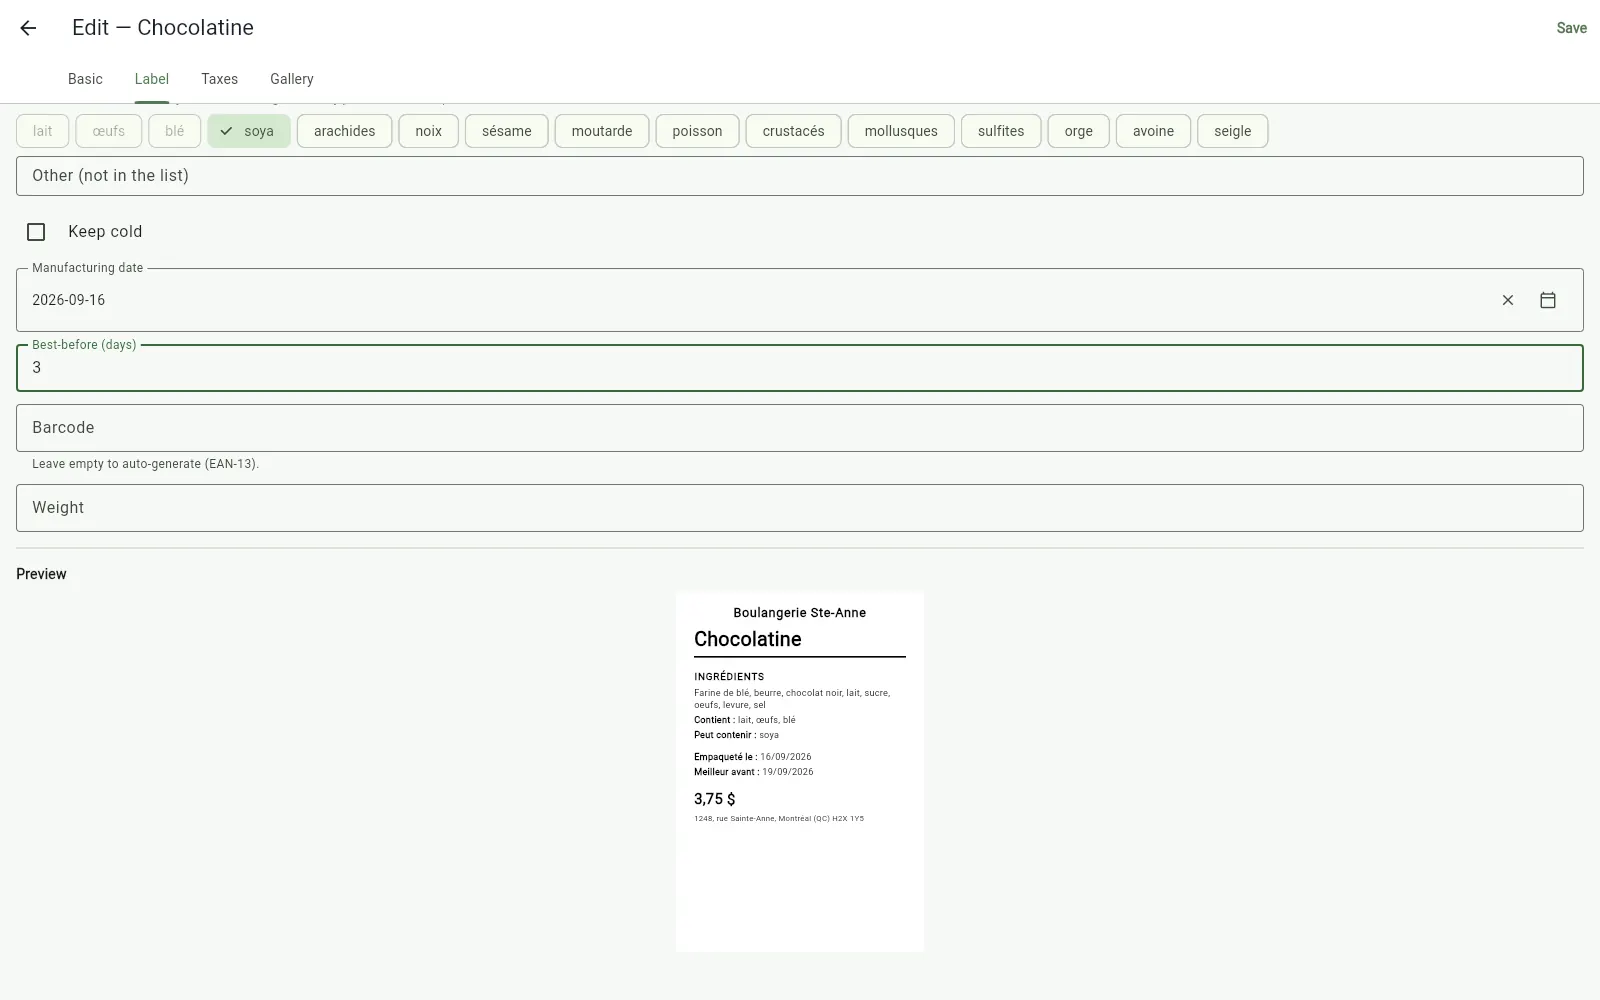Viewport: 1600px width, 1000px height.
Task: Switch to the Basic tab
Action: [85, 79]
